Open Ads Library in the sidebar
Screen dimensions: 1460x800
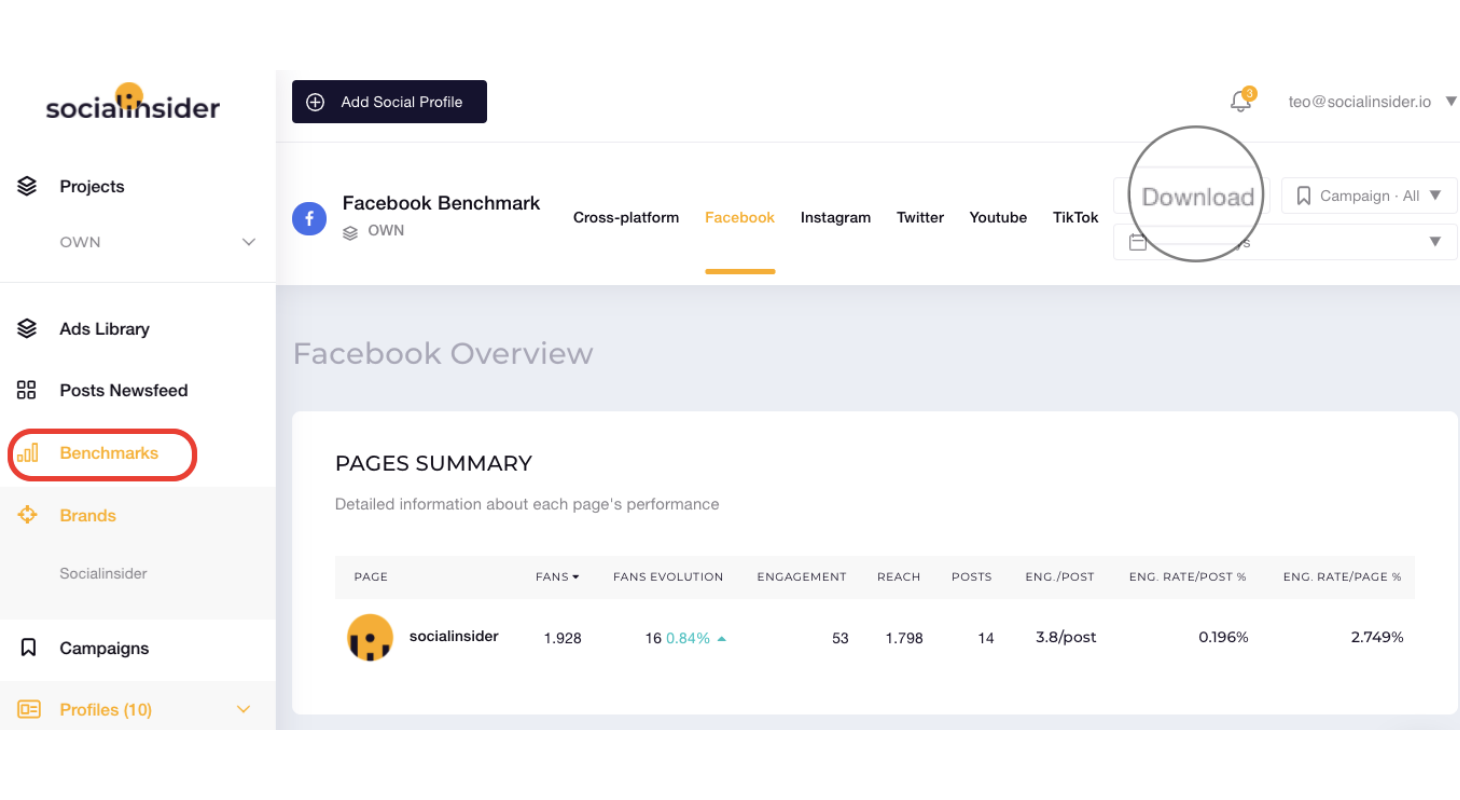pyautogui.click(x=104, y=328)
